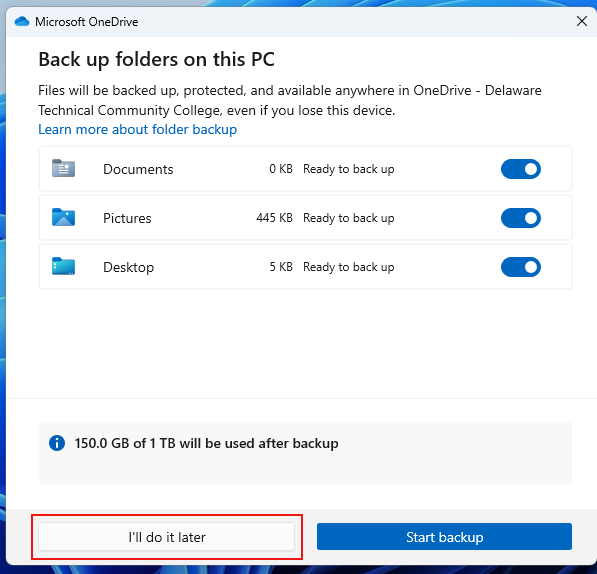
Task: Click the 150.0 GB of 1 TB storage message
Action: click(206, 443)
